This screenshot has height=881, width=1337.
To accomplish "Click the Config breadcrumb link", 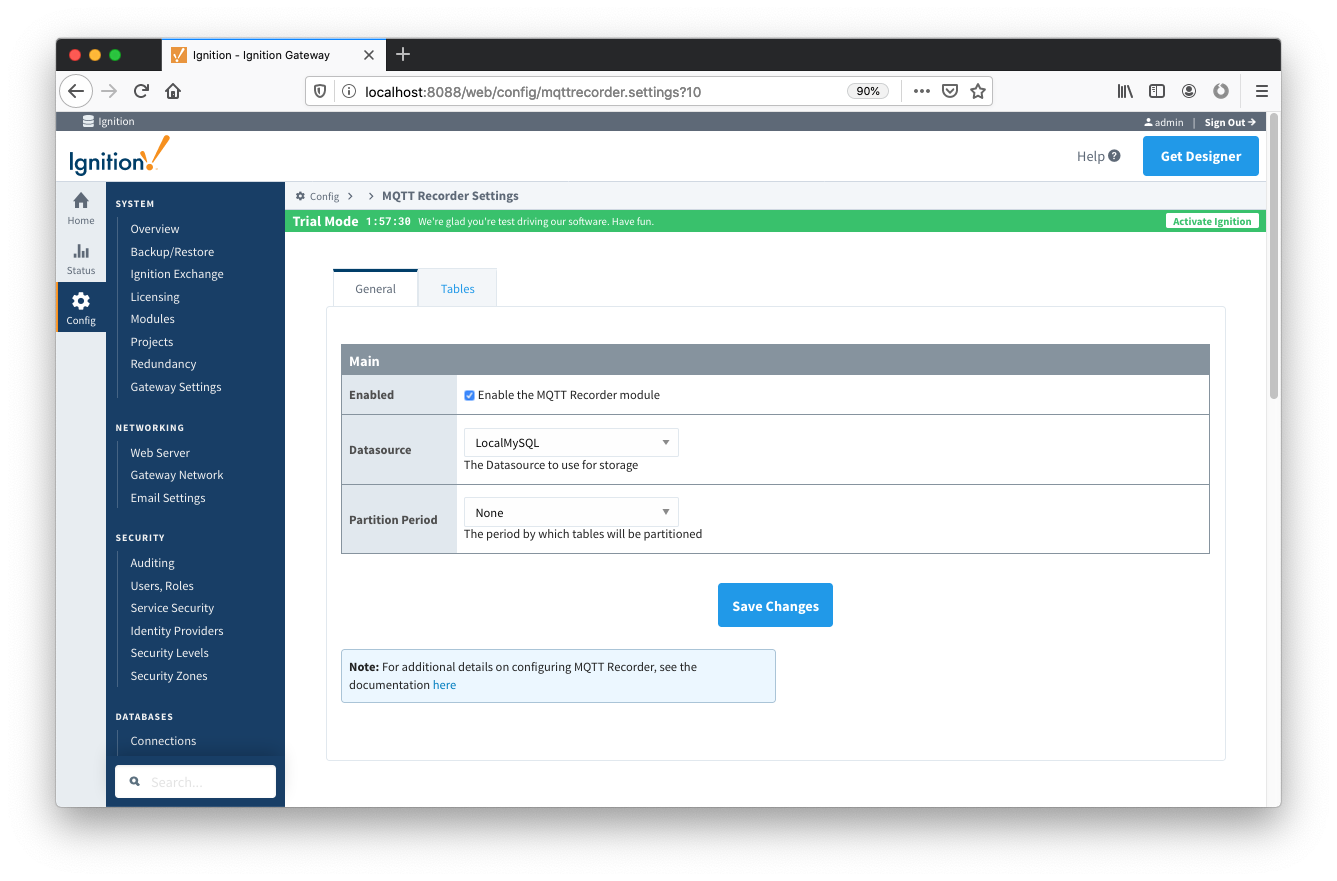I will click(324, 196).
